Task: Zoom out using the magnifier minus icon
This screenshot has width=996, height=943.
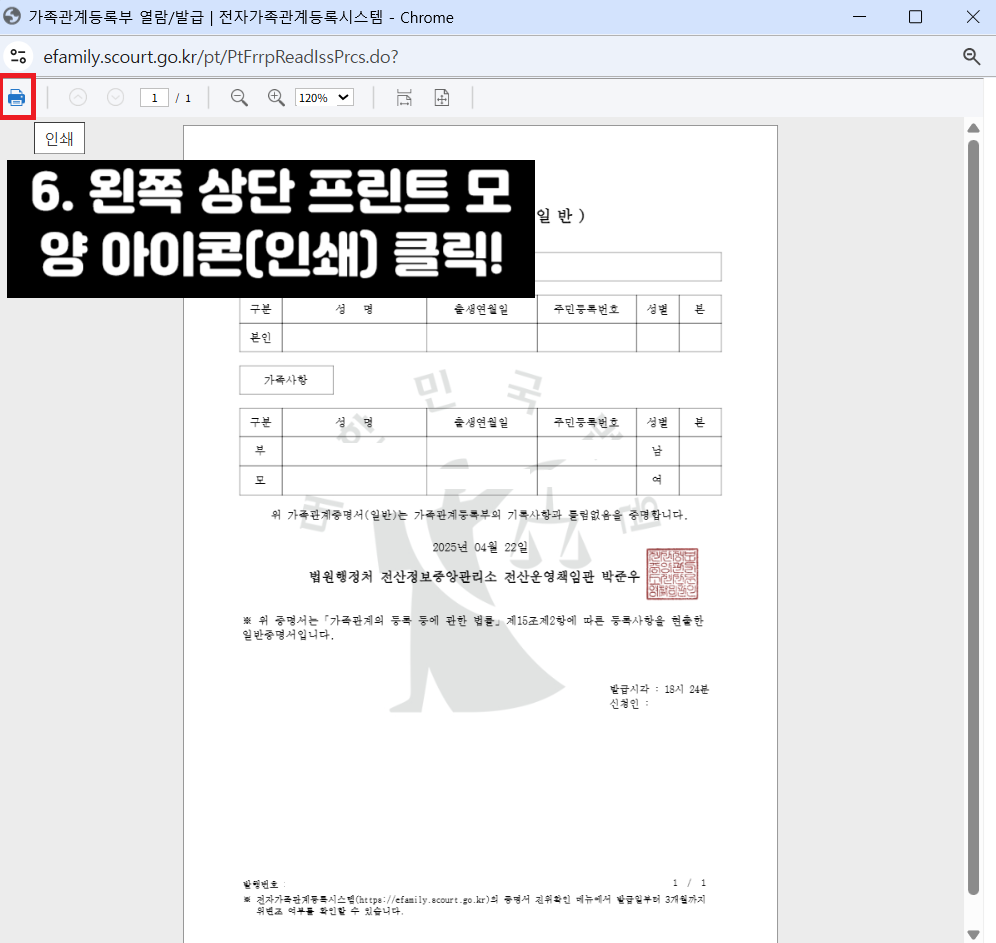Action: 239,97
